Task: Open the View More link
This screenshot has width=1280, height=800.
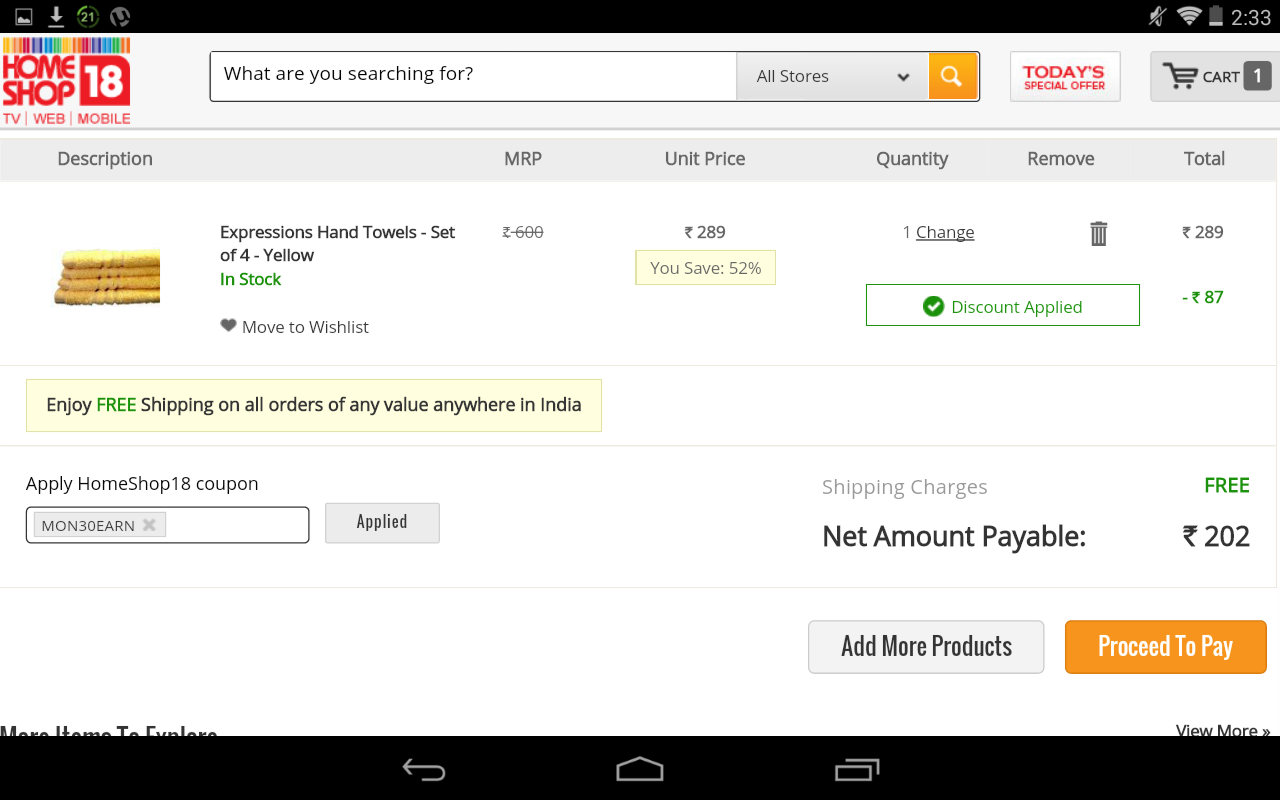Action: coord(1223,730)
